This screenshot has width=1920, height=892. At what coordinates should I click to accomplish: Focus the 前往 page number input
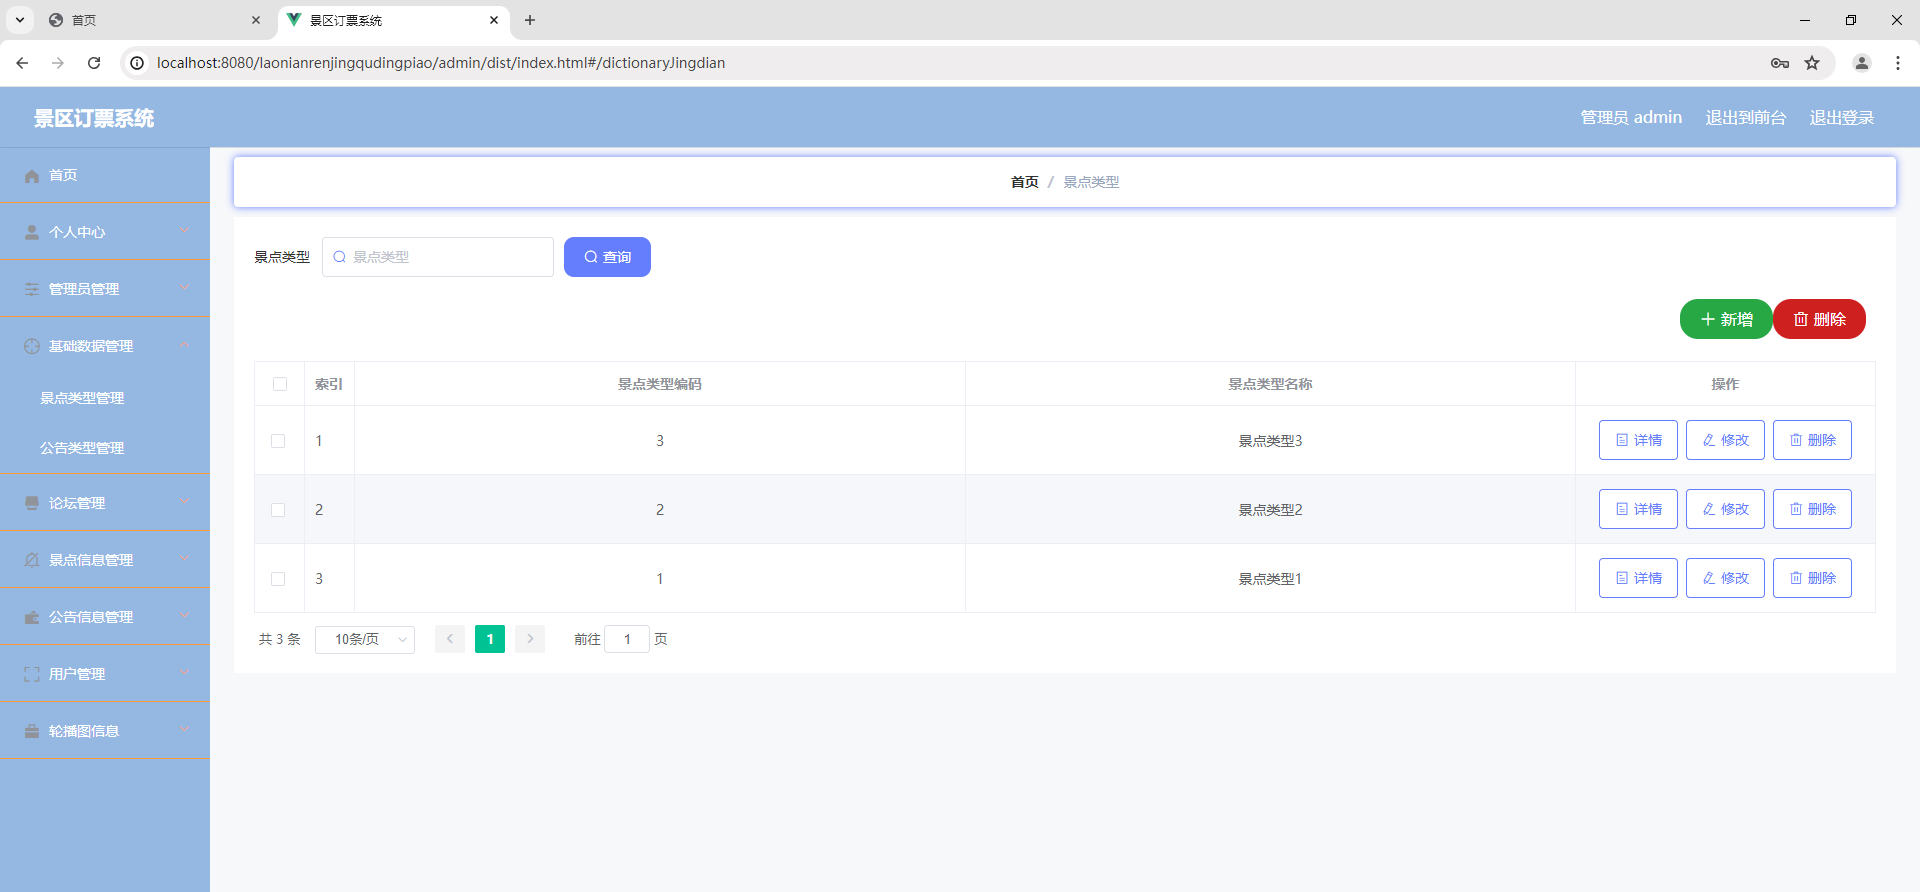click(627, 639)
